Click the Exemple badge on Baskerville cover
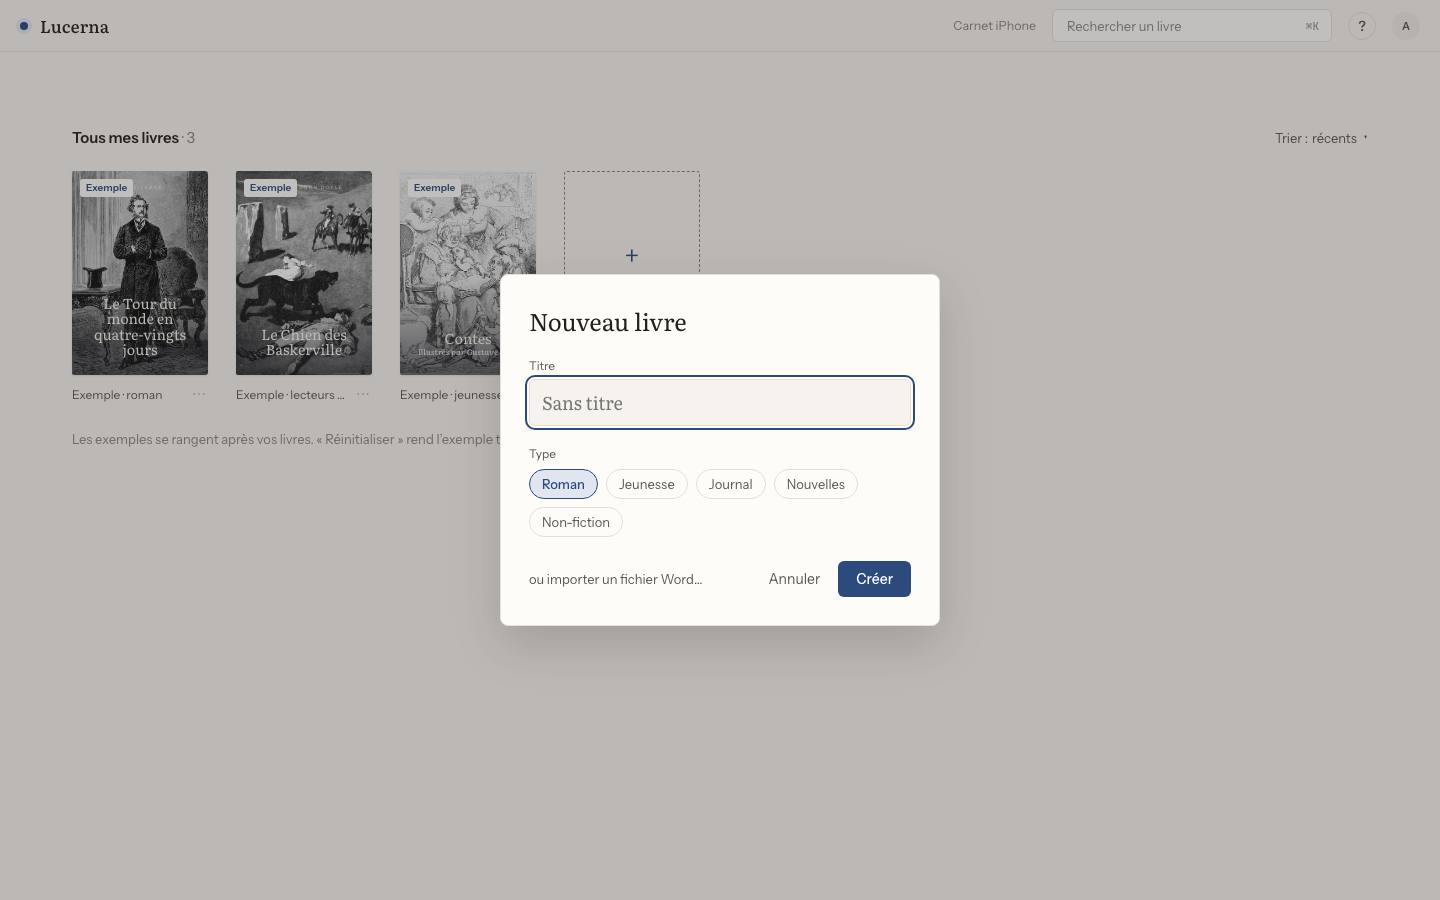The height and width of the screenshot is (900, 1440). coord(270,187)
